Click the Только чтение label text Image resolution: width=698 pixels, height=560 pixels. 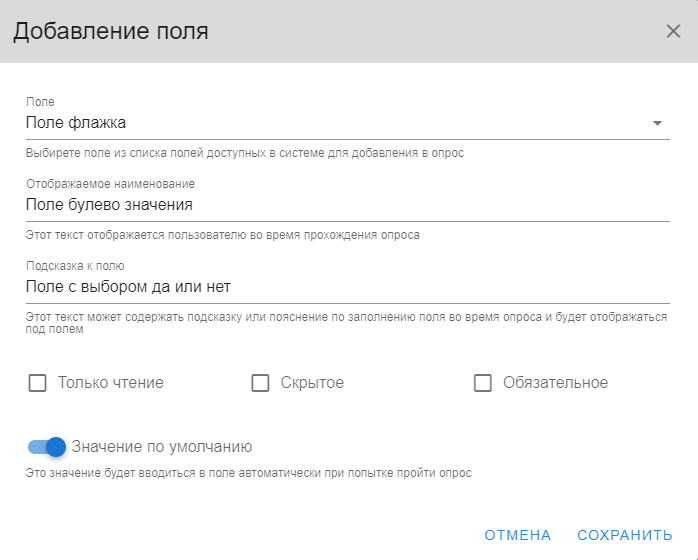[x=111, y=383]
